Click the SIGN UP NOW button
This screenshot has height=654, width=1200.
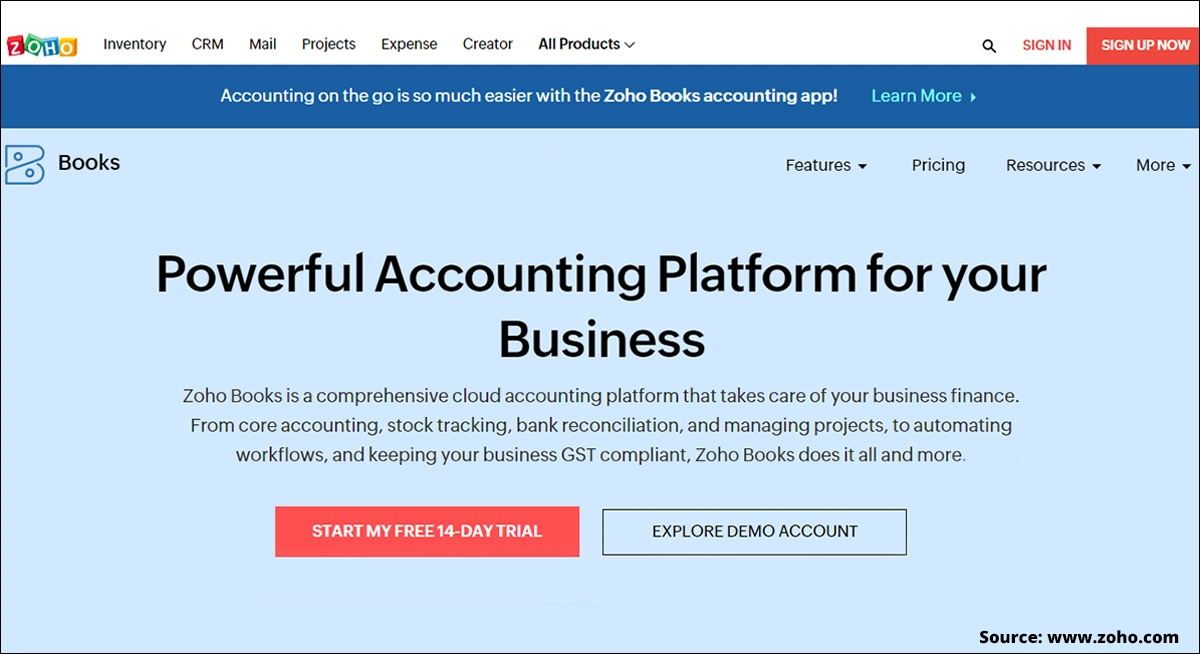pyautogui.click(x=1143, y=45)
